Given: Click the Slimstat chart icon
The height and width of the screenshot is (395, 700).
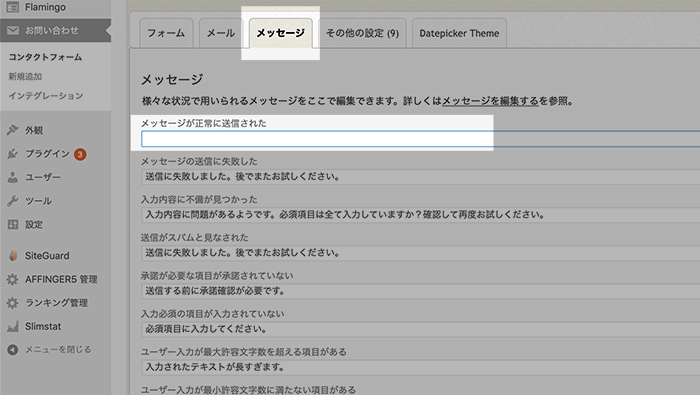Looking at the screenshot, I should (12, 326).
